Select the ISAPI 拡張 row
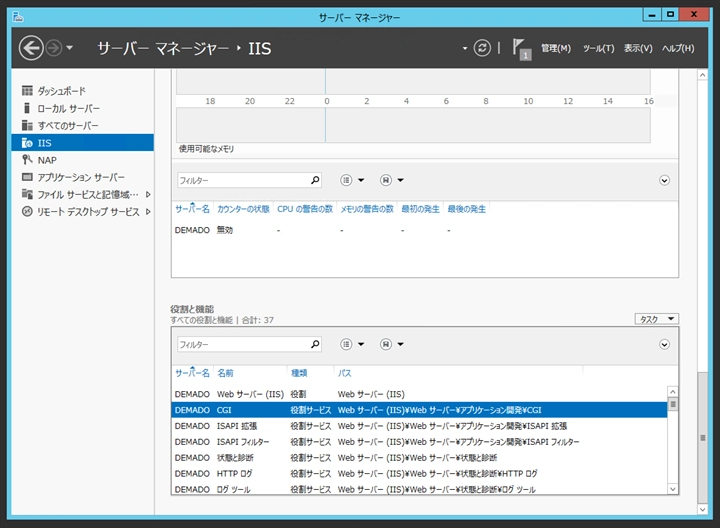This screenshot has width=720, height=528. click(x=419, y=426)
